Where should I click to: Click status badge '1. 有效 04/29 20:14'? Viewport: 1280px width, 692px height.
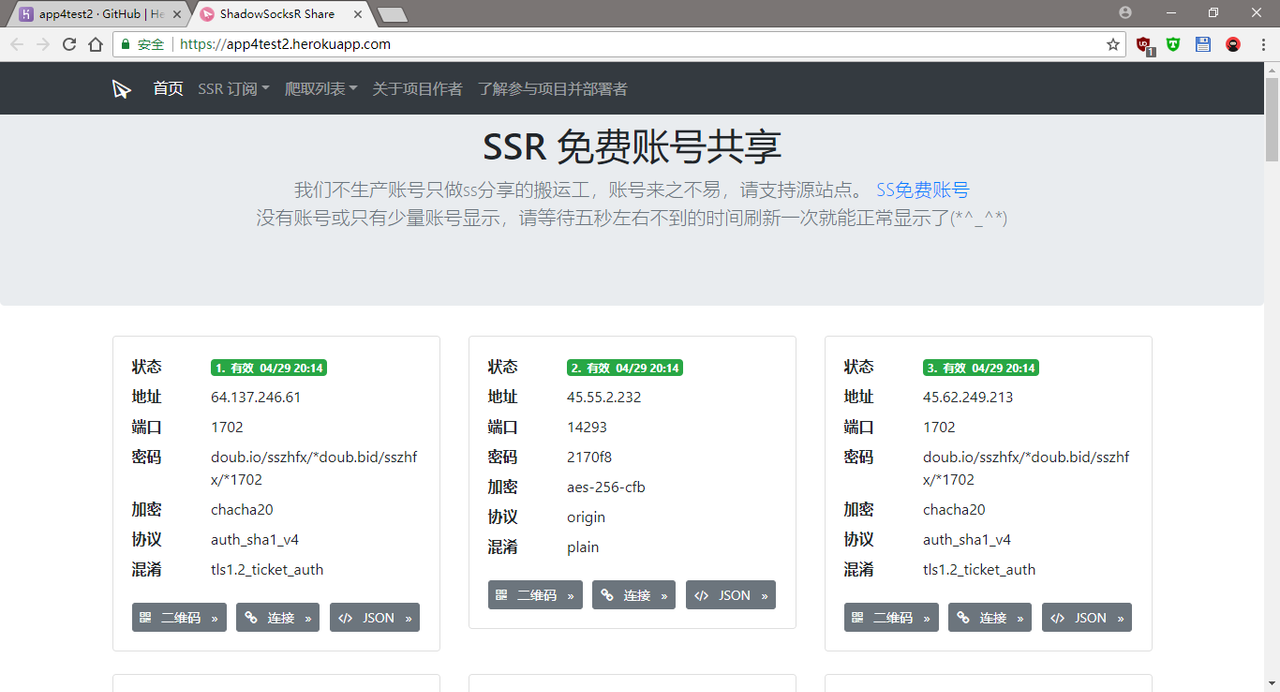click(269, 368)
